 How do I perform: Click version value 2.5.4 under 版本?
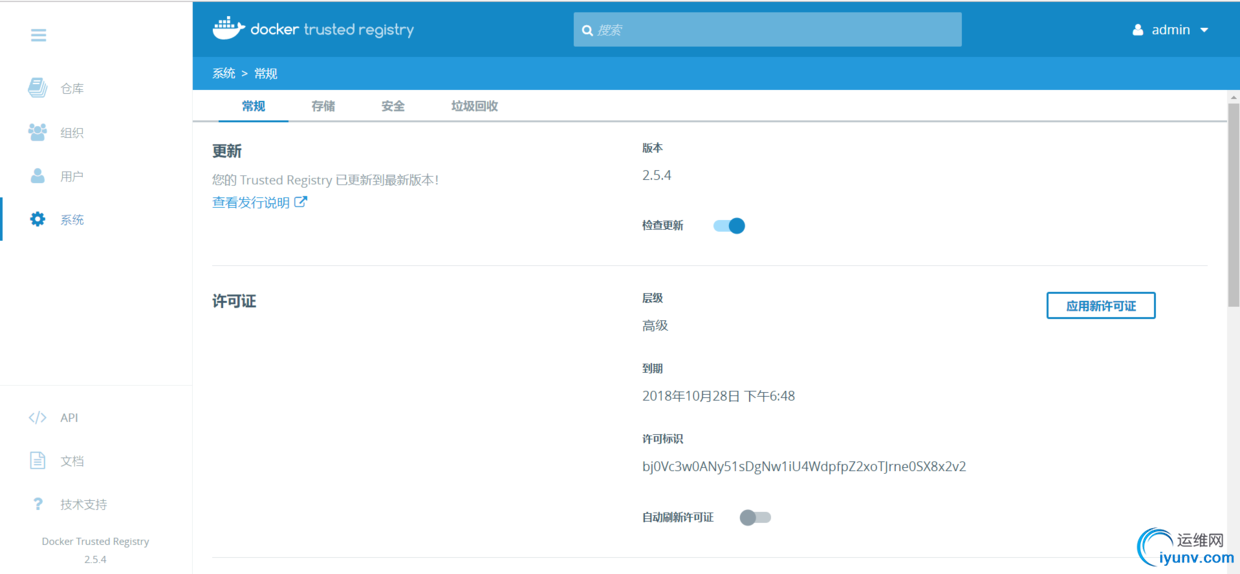(657, 175)
